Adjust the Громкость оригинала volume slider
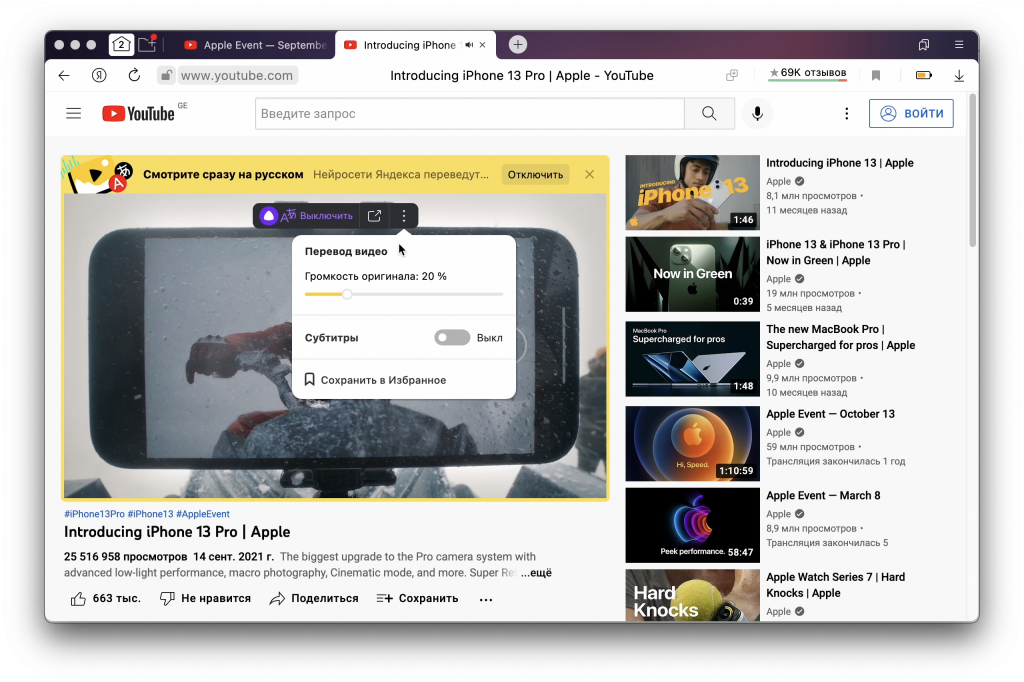 point(347,294)
